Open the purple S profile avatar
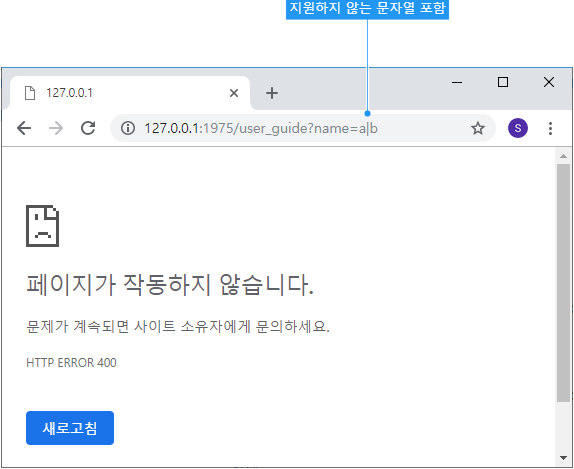Viewport: 574px width, 469px height. coord(518,128)
